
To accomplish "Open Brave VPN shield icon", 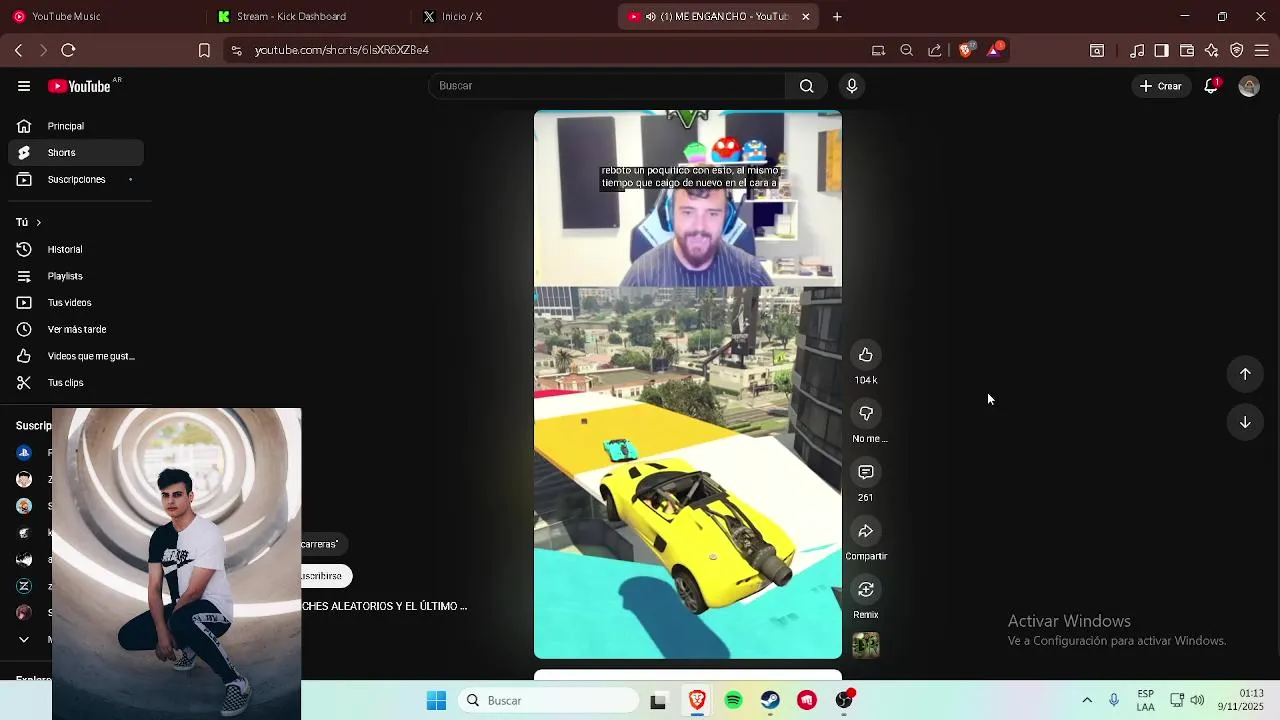I will (x=1237, y=50).
